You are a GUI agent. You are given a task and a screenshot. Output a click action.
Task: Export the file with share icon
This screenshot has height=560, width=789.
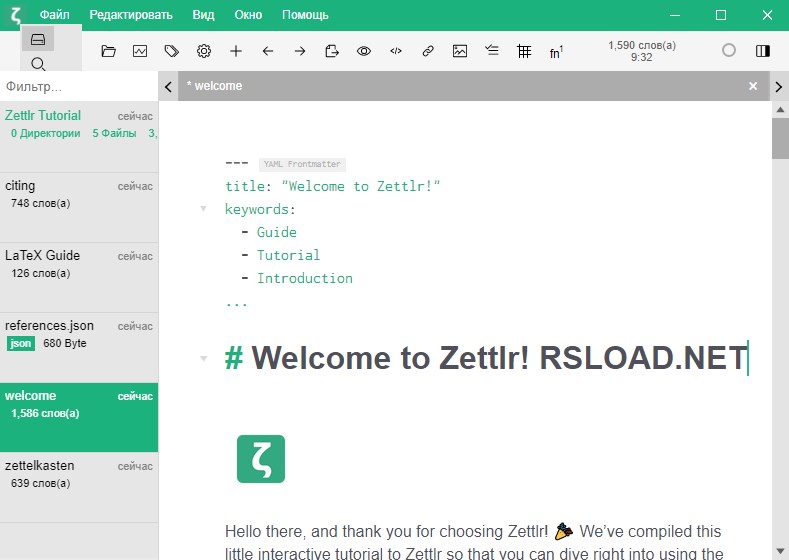[332, 51]
